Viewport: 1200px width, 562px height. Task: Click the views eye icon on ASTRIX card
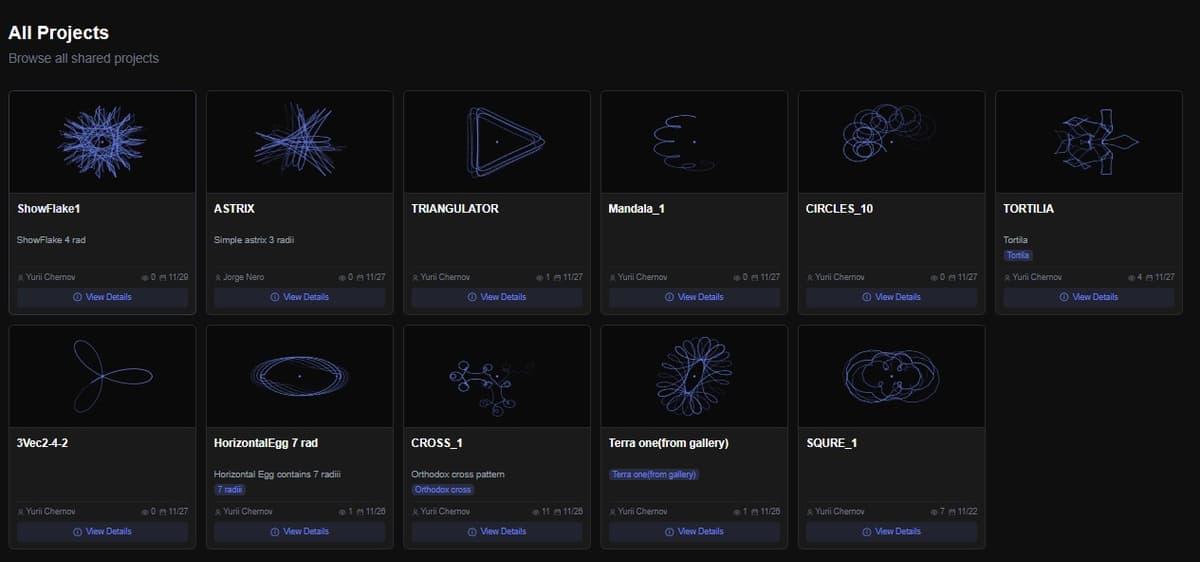click(343, 277)
